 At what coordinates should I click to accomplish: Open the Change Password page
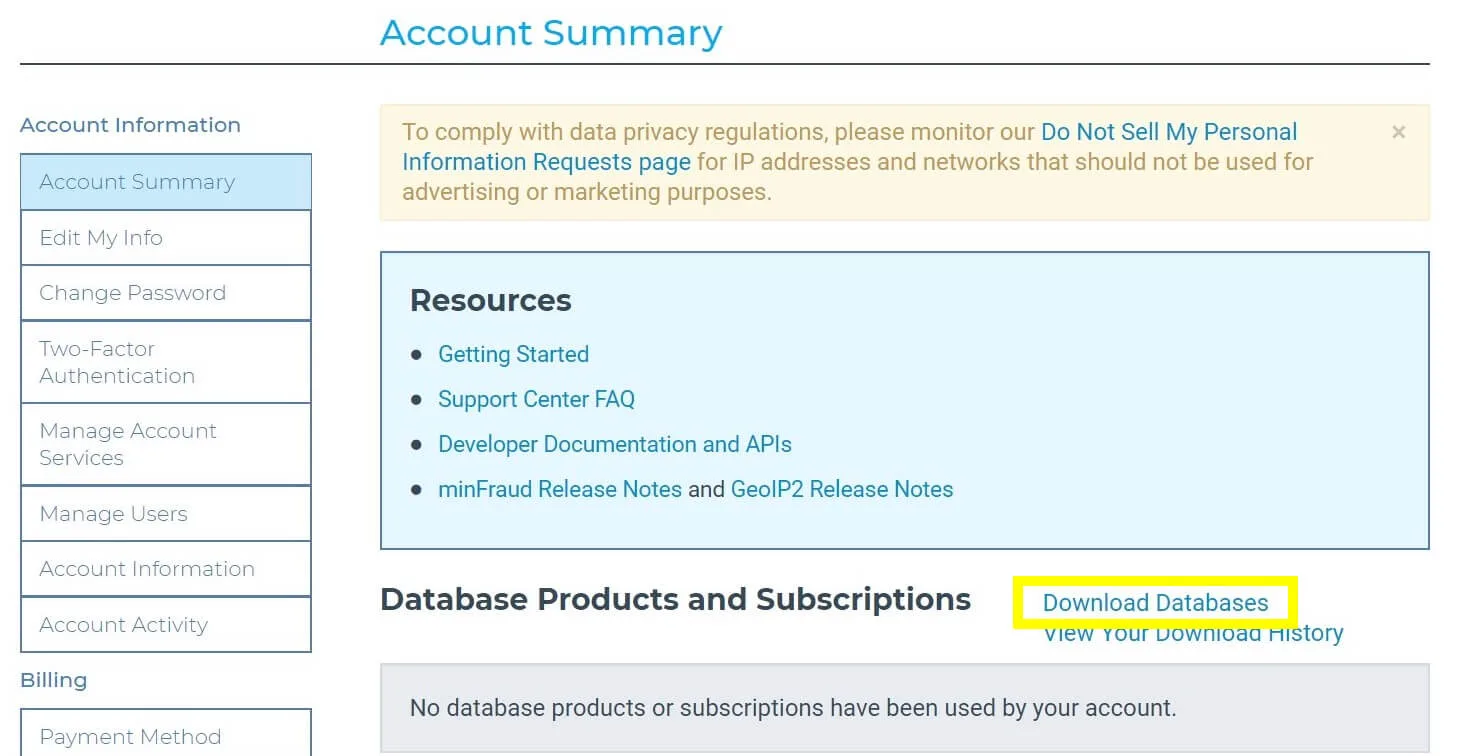(166, 293)
